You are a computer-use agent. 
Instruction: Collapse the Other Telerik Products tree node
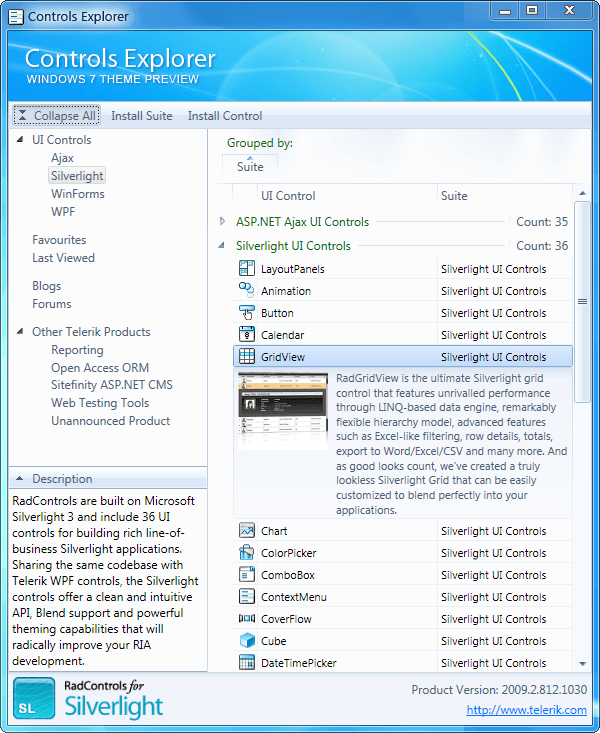(x=20, y=331)
